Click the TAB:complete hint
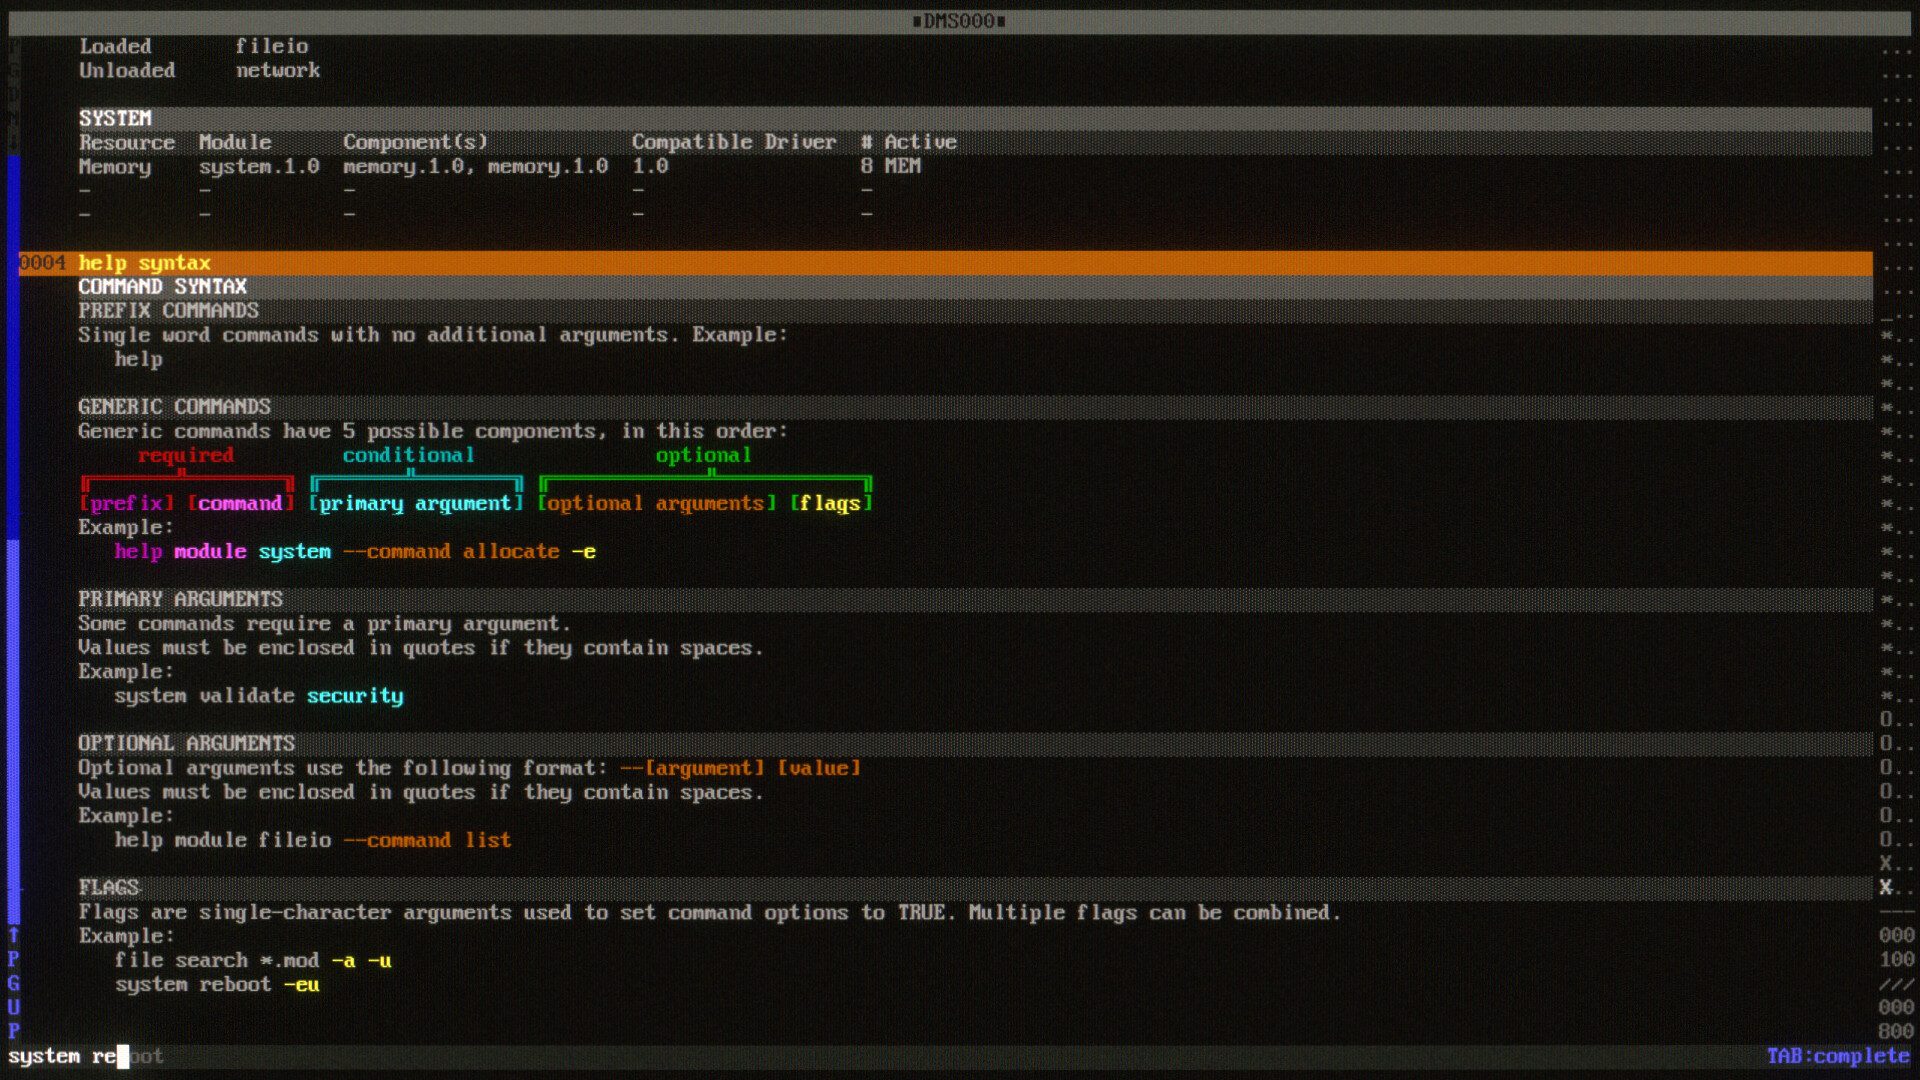The width and height of the screenshot is (1920, 1080). [x=1837, y=1056]
